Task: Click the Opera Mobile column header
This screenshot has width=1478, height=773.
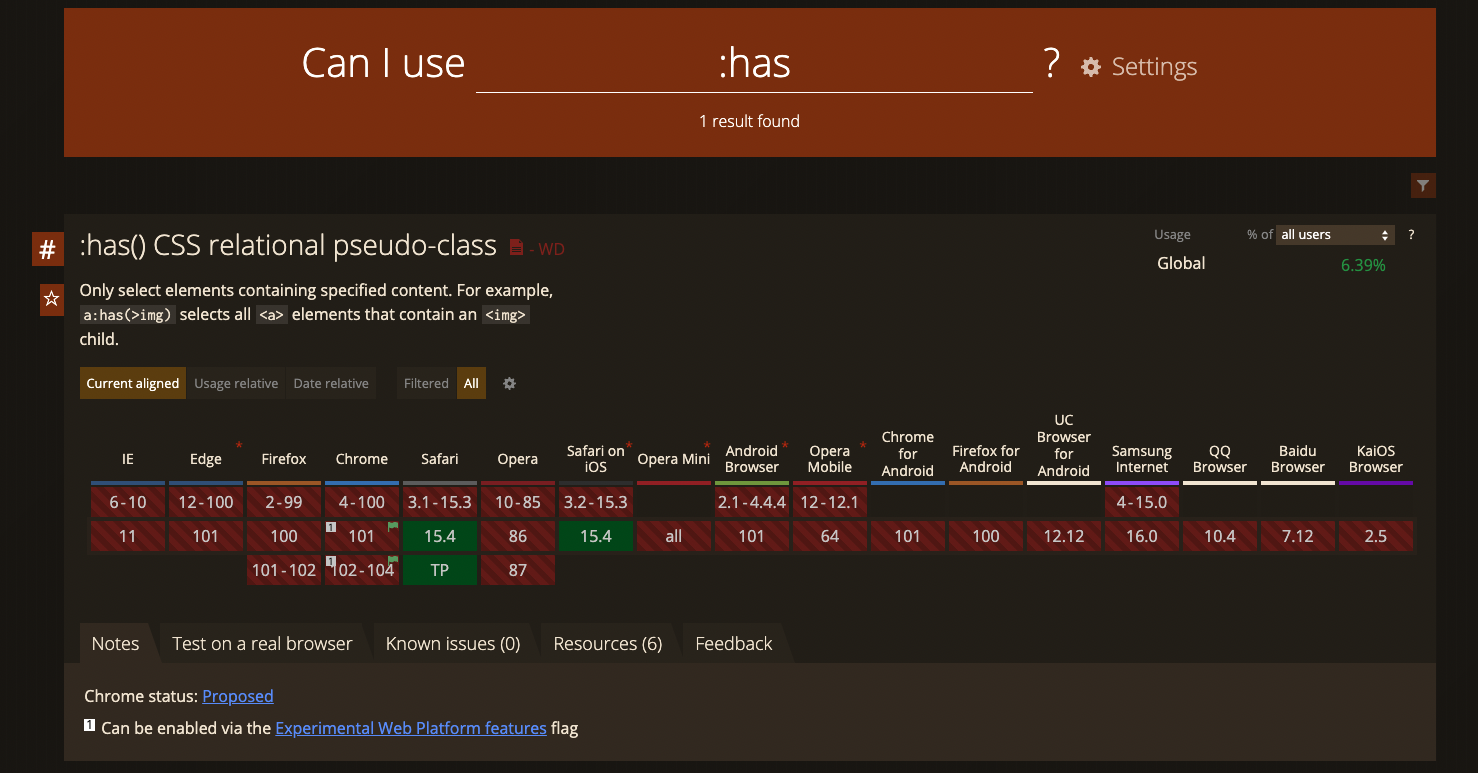Action: pyautogui.click(x=830, y=459)
